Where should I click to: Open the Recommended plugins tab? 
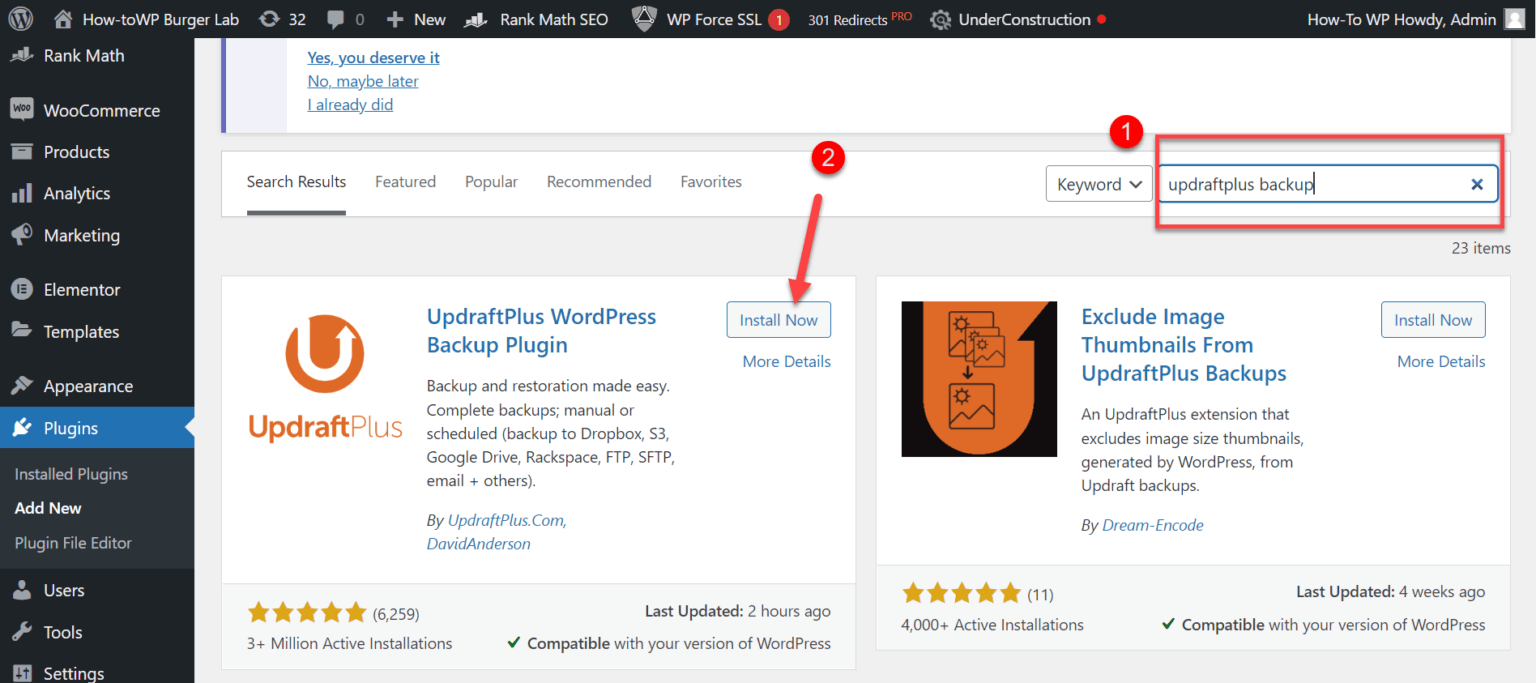(x=598, y=181)
